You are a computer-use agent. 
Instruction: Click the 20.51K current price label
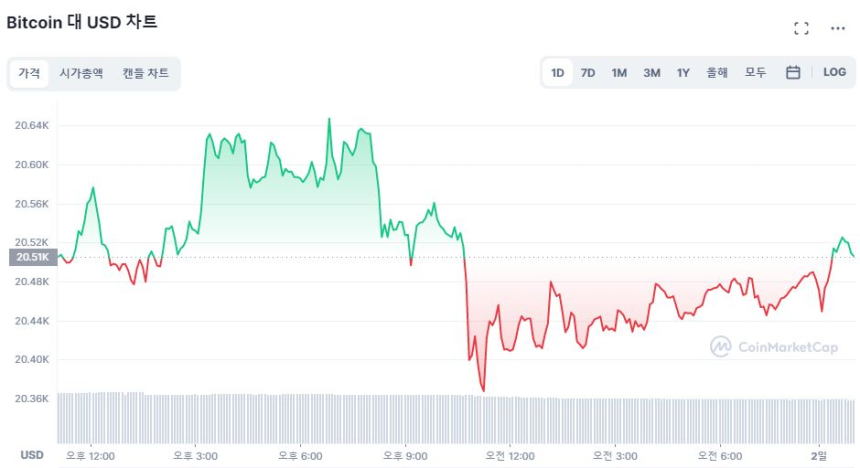(x=32, y=257)
